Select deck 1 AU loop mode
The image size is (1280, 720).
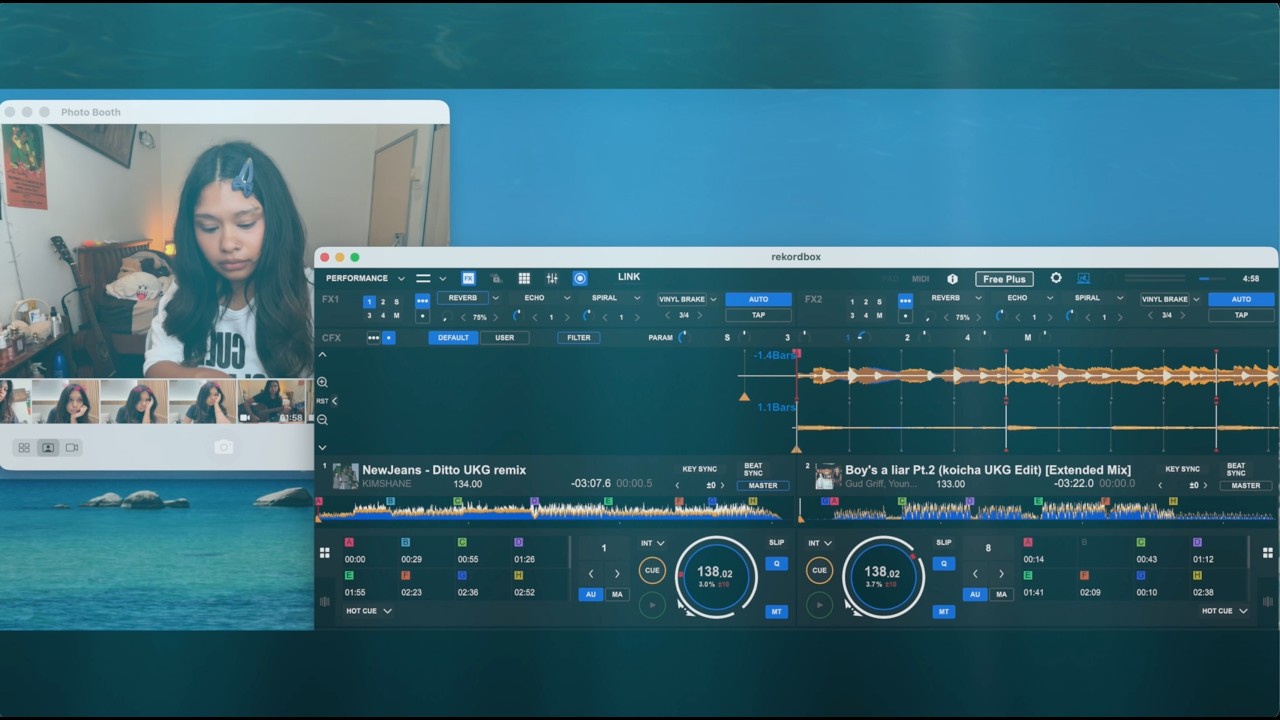click(x=590, y=594)
